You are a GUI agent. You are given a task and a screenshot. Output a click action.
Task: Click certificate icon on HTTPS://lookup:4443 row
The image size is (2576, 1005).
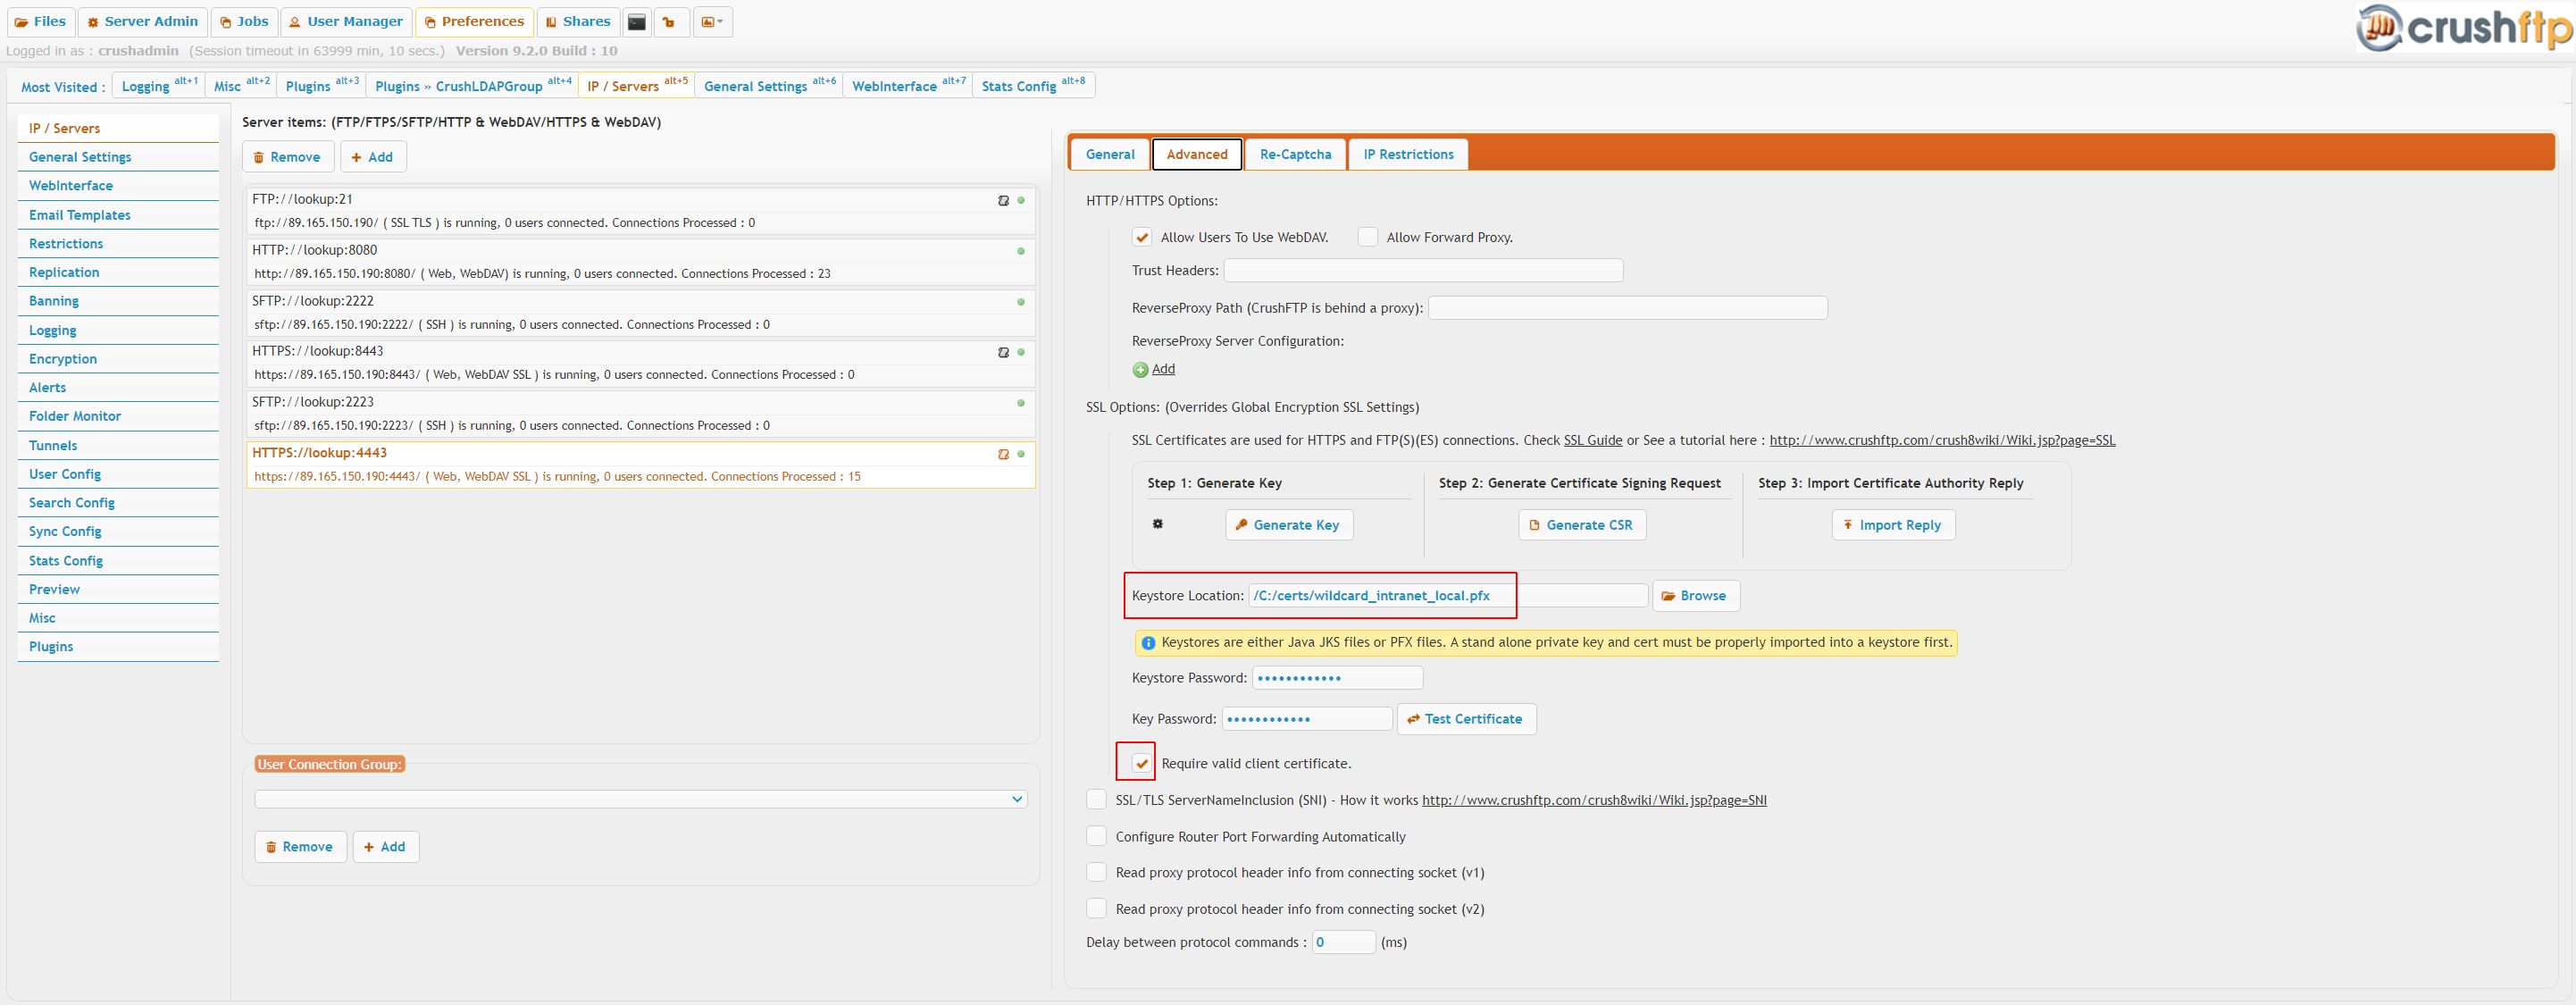(x=1003, y=454)
